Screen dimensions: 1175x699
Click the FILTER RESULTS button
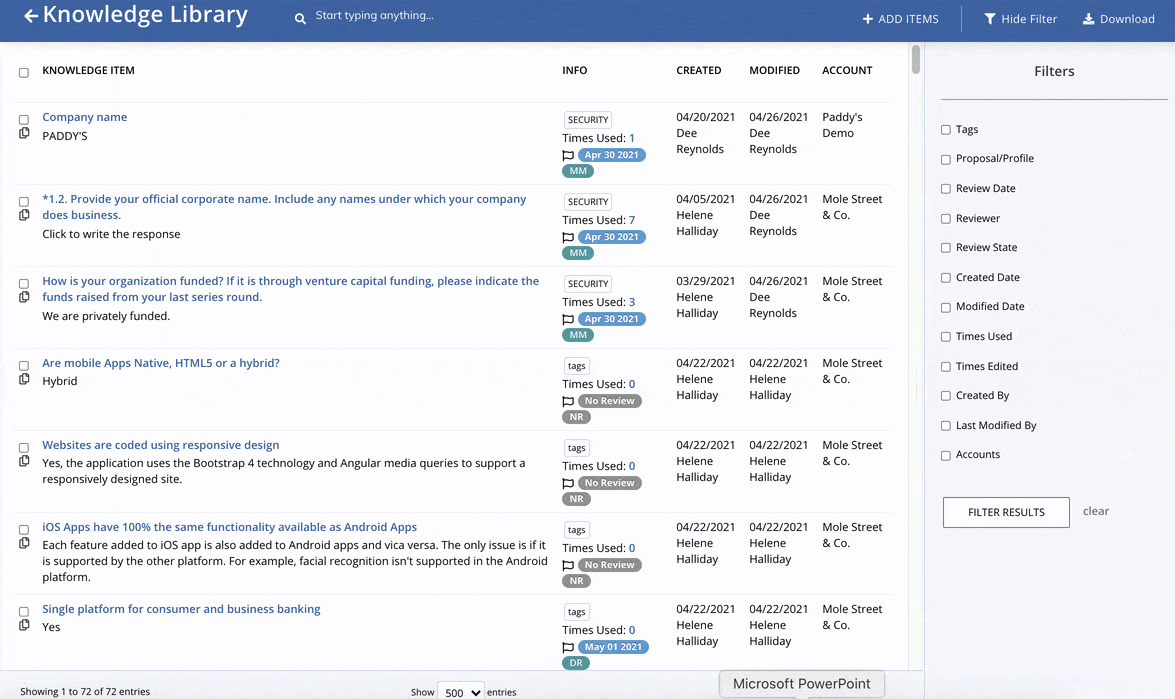(x=1006, y=512)
